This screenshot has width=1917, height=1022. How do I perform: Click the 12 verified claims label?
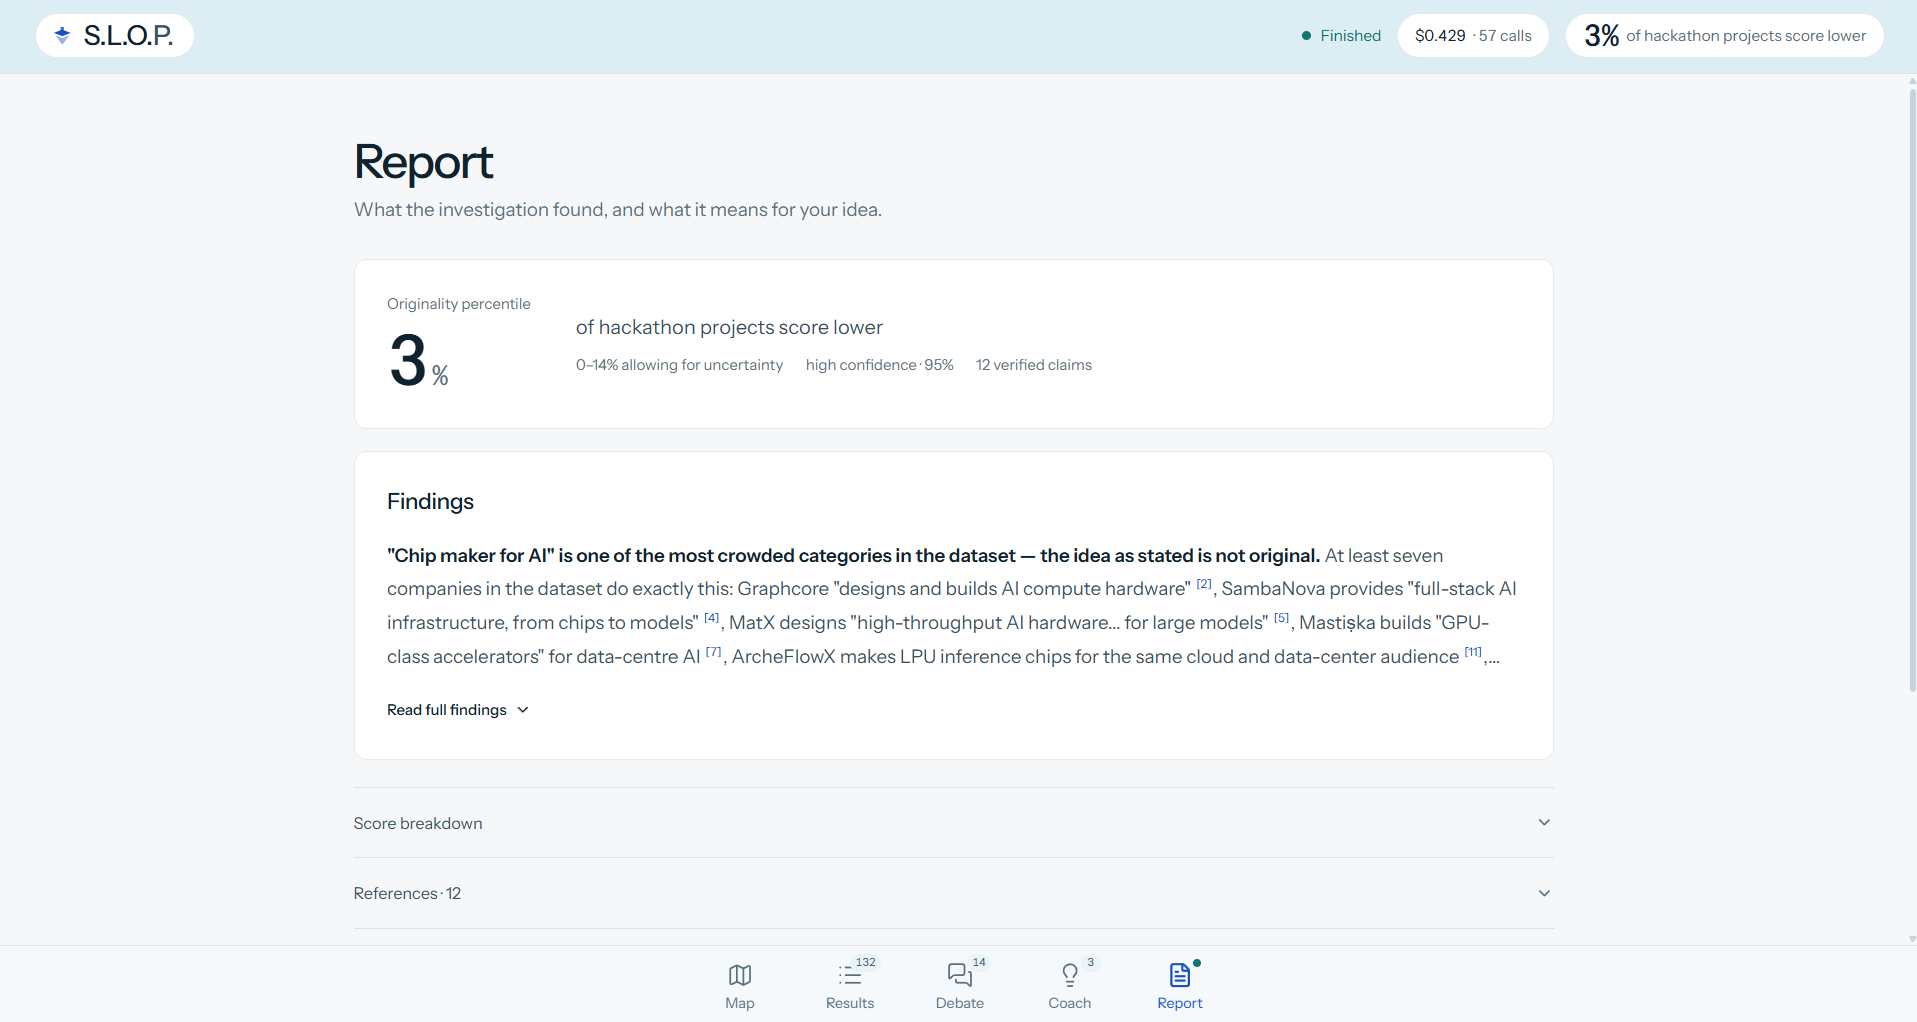[x=1034, y=365]
